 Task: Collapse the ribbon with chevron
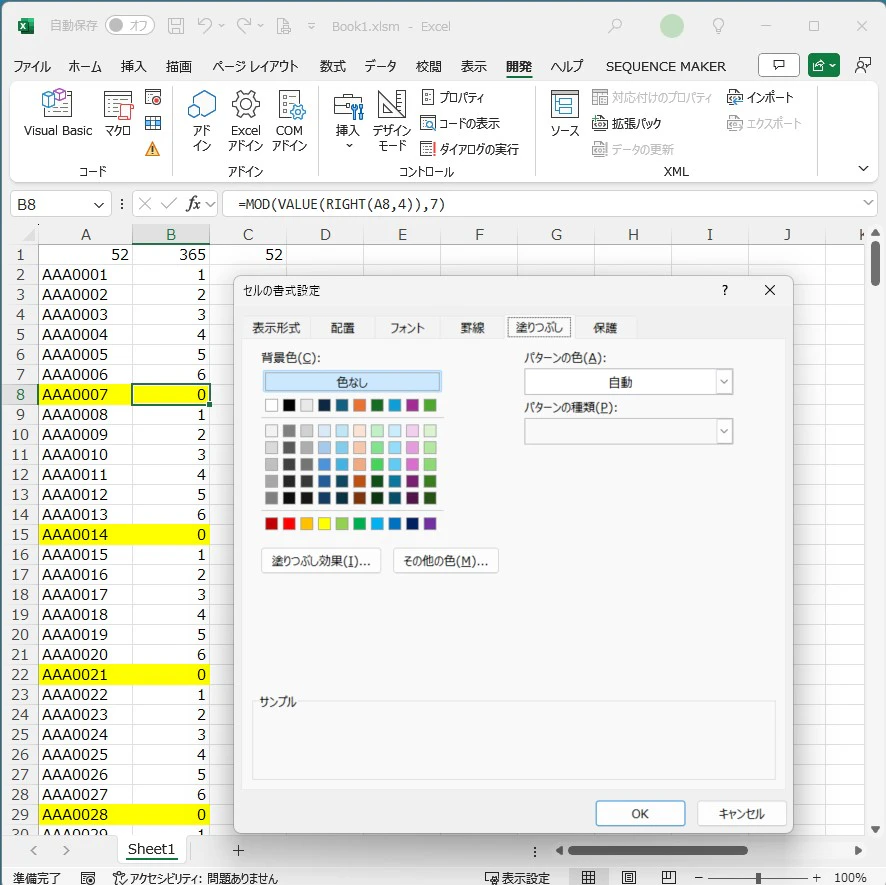click(863, 168)
